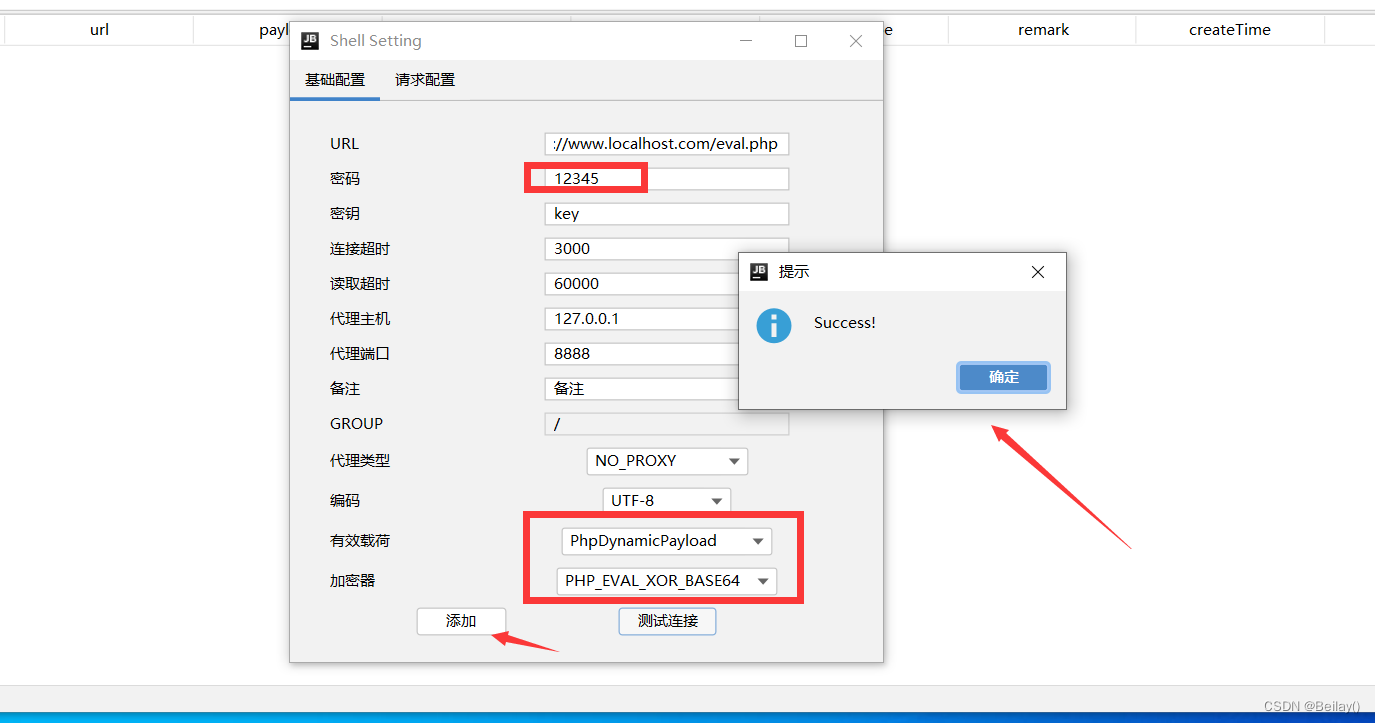
Task: Open the 有效载荷 PhpDynamicPayload dropdown
Action: click(x=667, y=541)
